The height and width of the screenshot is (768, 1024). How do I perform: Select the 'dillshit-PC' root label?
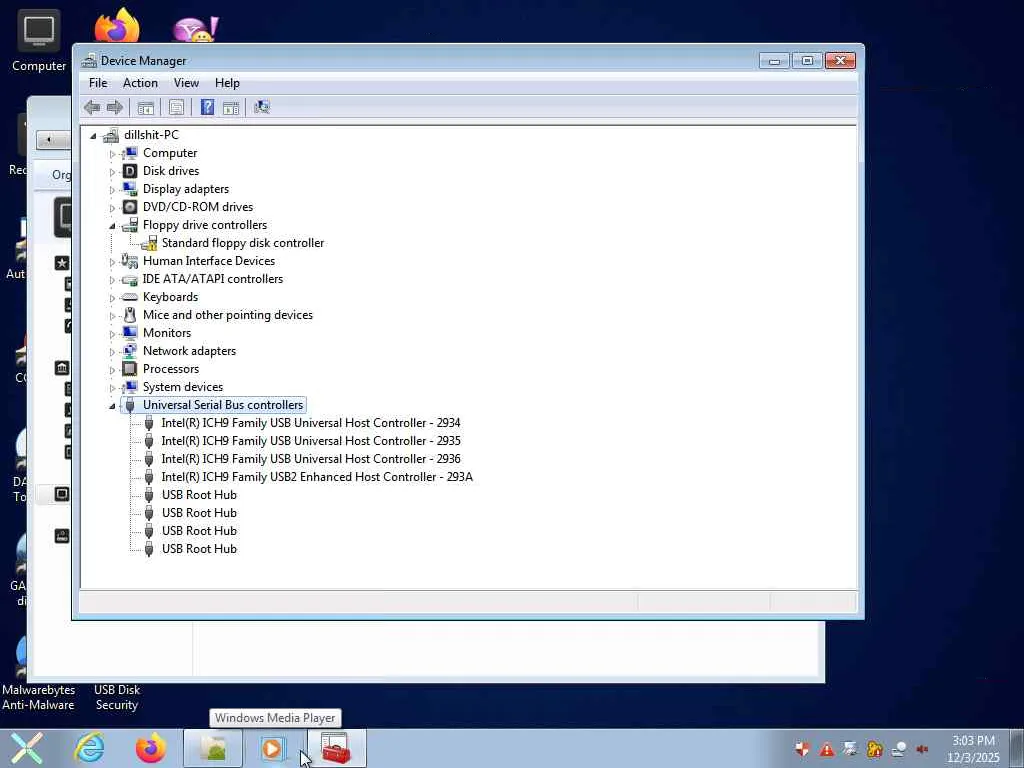pyautogui.click(x=151, y=135)
